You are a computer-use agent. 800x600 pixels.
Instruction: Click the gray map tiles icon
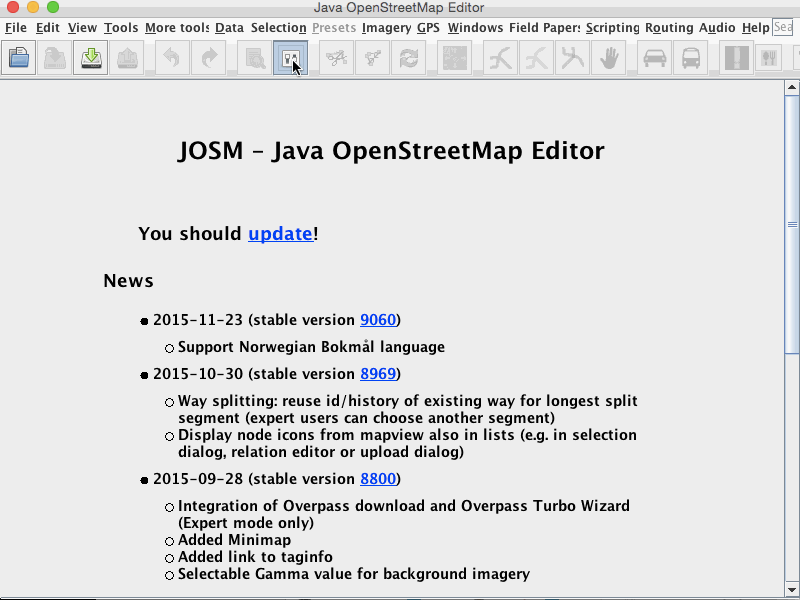coord(454,58)
